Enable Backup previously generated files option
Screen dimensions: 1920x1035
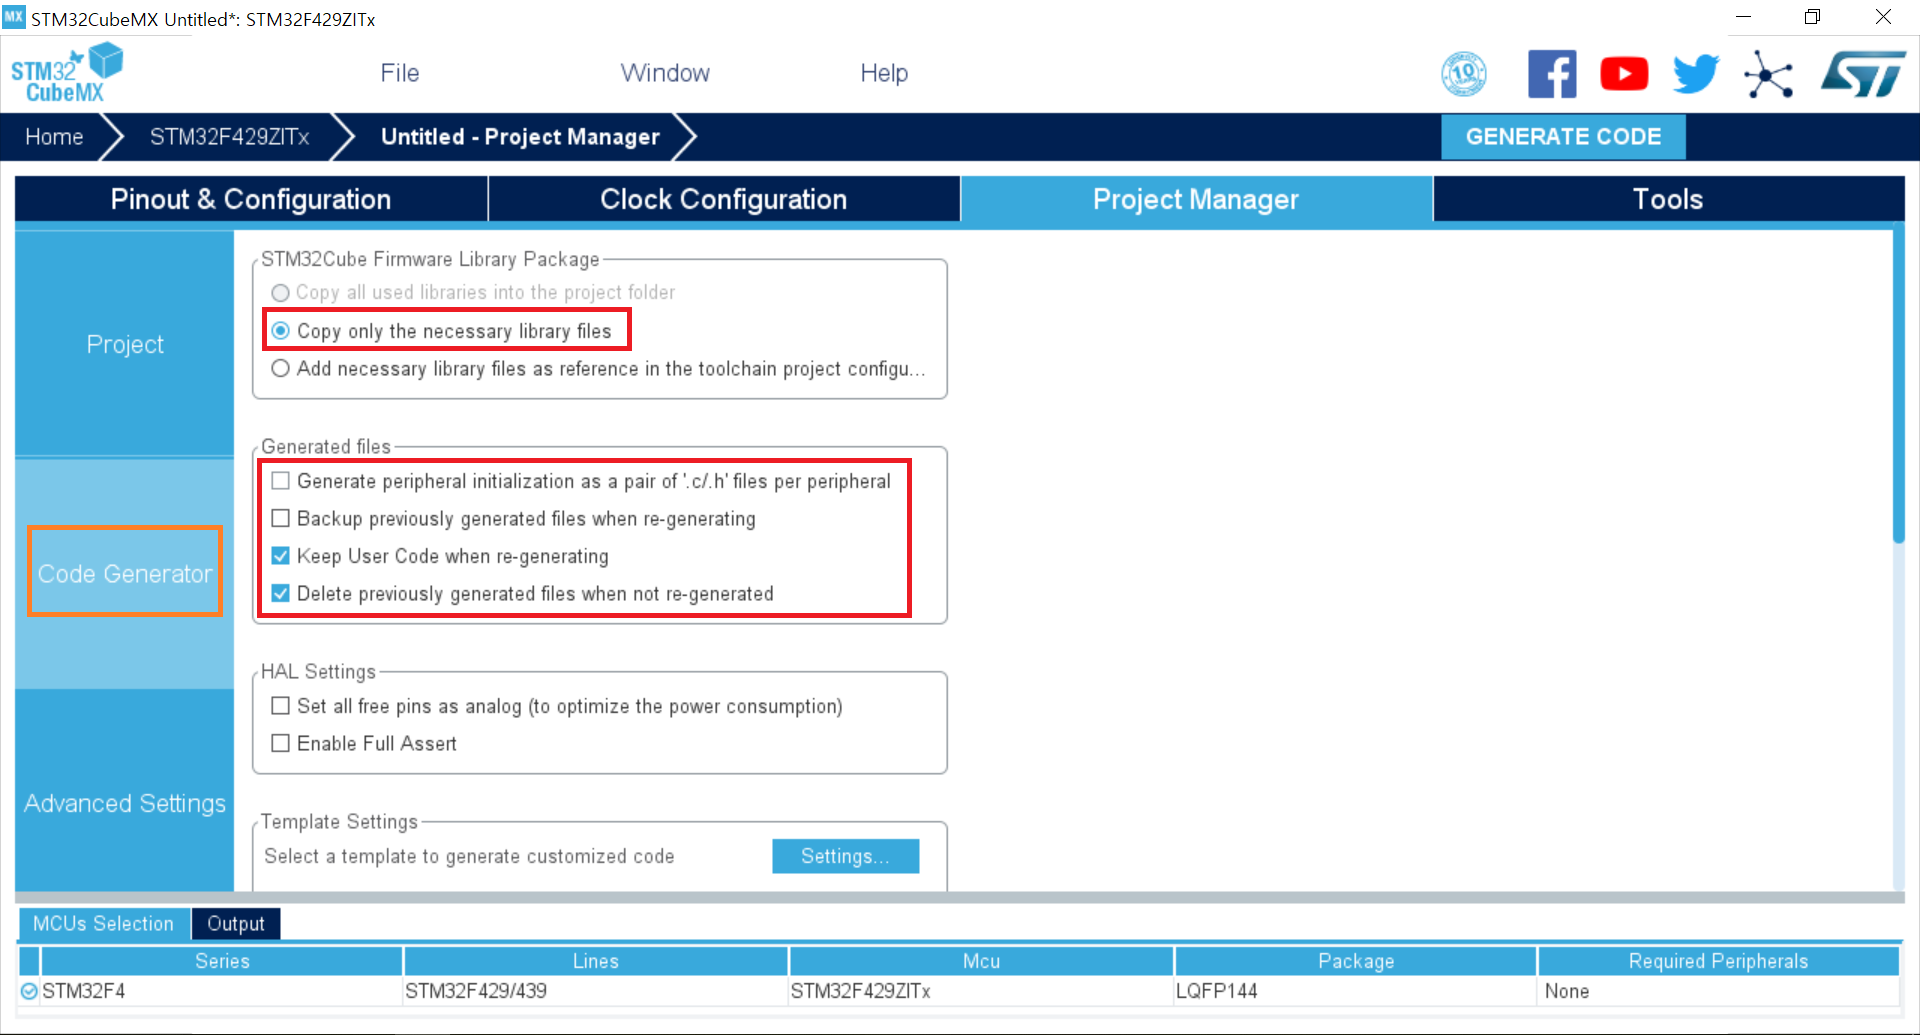[x=281, y=518]
